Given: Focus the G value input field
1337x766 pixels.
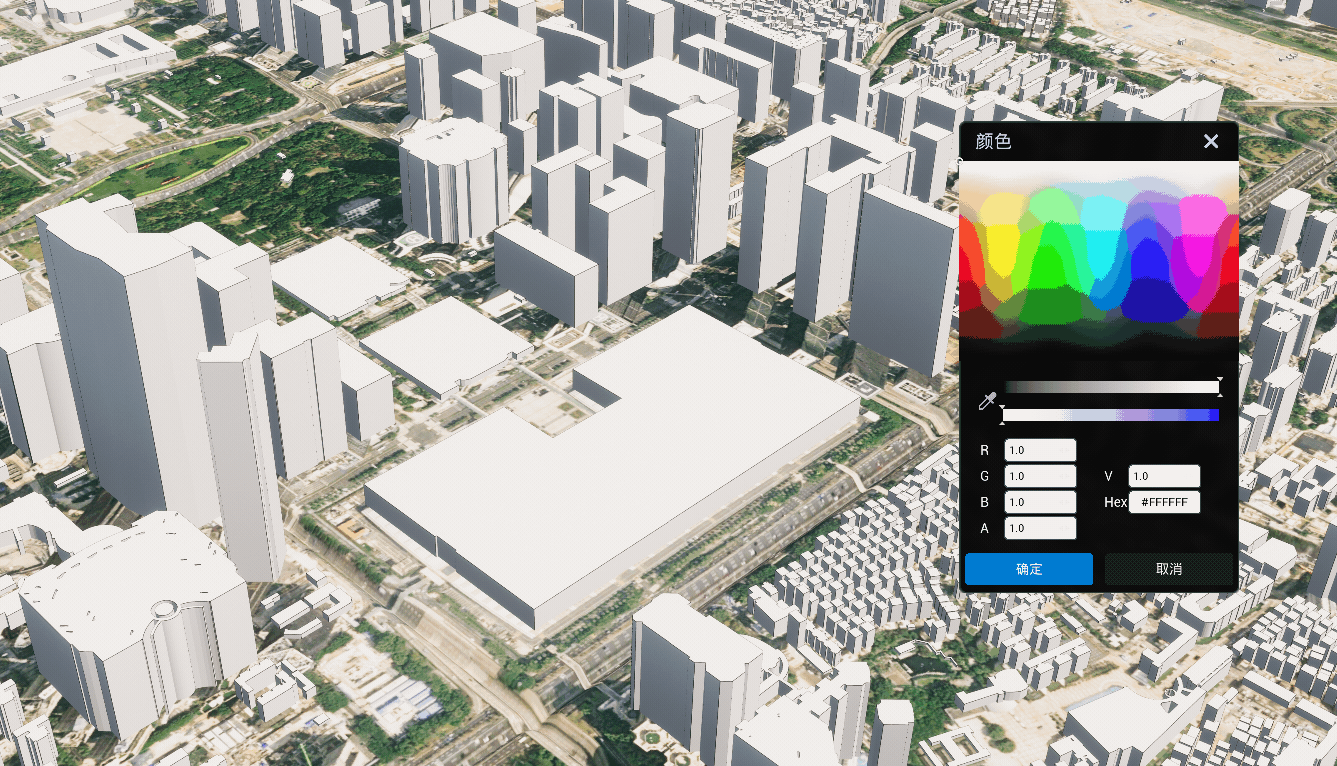Looking at the screenshot, I should coord(1040,476).
